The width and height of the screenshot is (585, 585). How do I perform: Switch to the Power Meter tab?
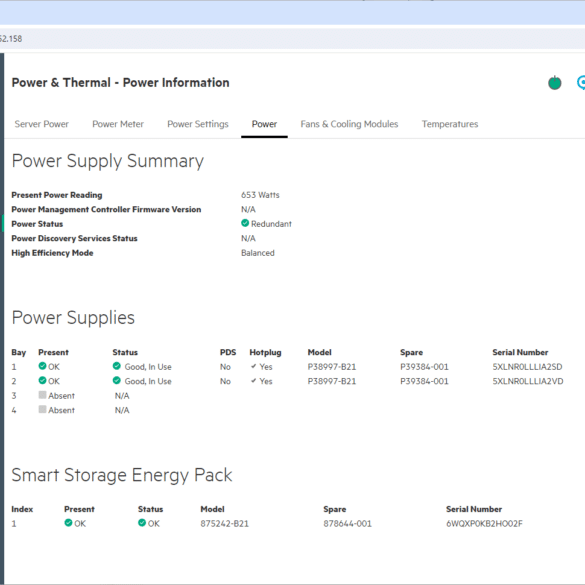(x=118, y=124)
